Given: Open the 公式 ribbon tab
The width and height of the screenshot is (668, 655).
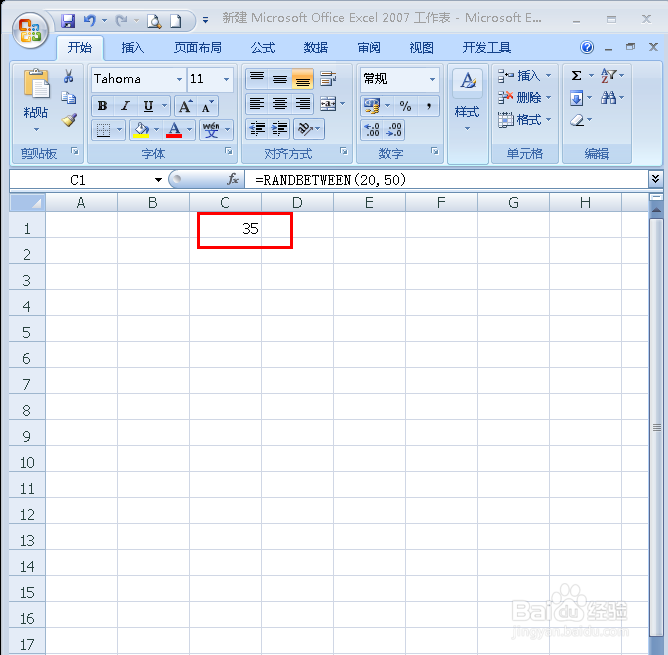Looking at the screenshot, I should coord(263,47).
